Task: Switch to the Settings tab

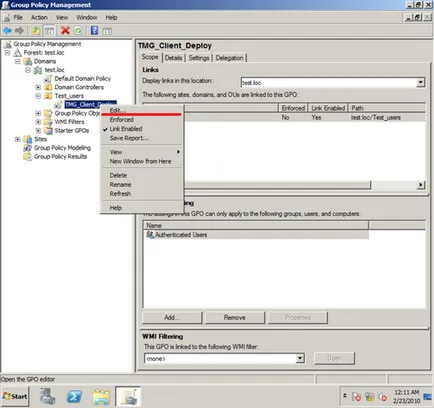Action: coord(199,58)
